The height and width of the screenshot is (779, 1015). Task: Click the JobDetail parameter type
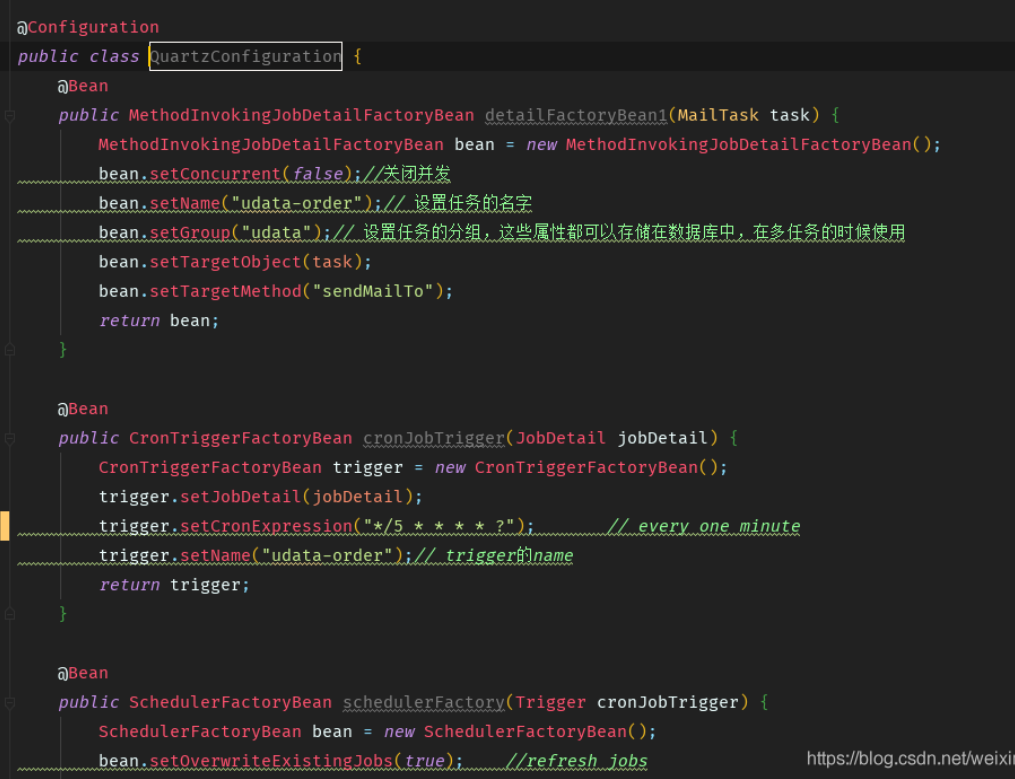561,438
